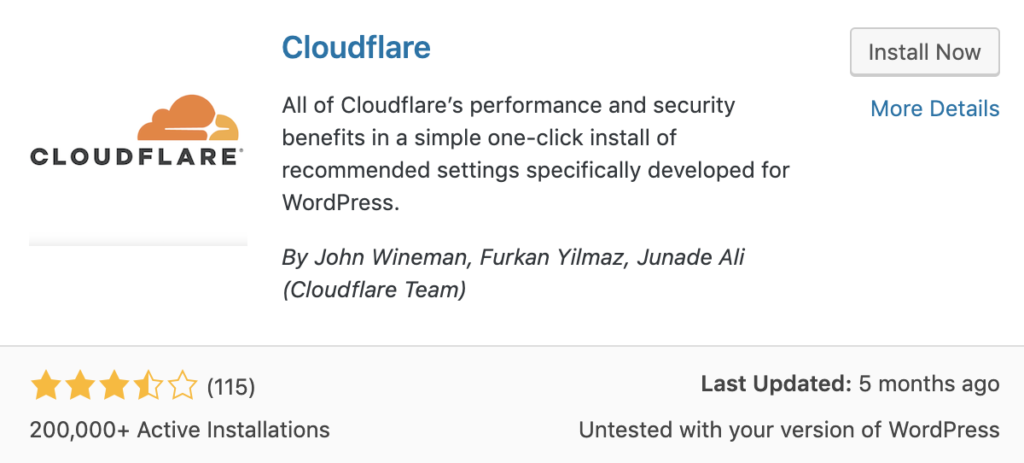
Task: Click the empty fifth rating star
Action: coord(183,386)
